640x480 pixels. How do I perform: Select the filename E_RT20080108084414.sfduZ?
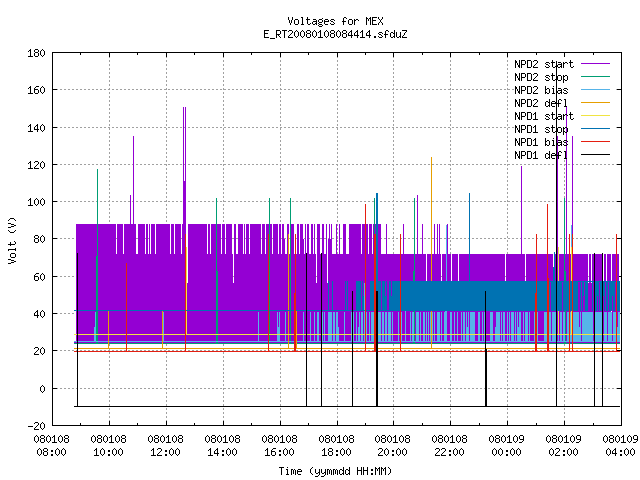point(335,34)
